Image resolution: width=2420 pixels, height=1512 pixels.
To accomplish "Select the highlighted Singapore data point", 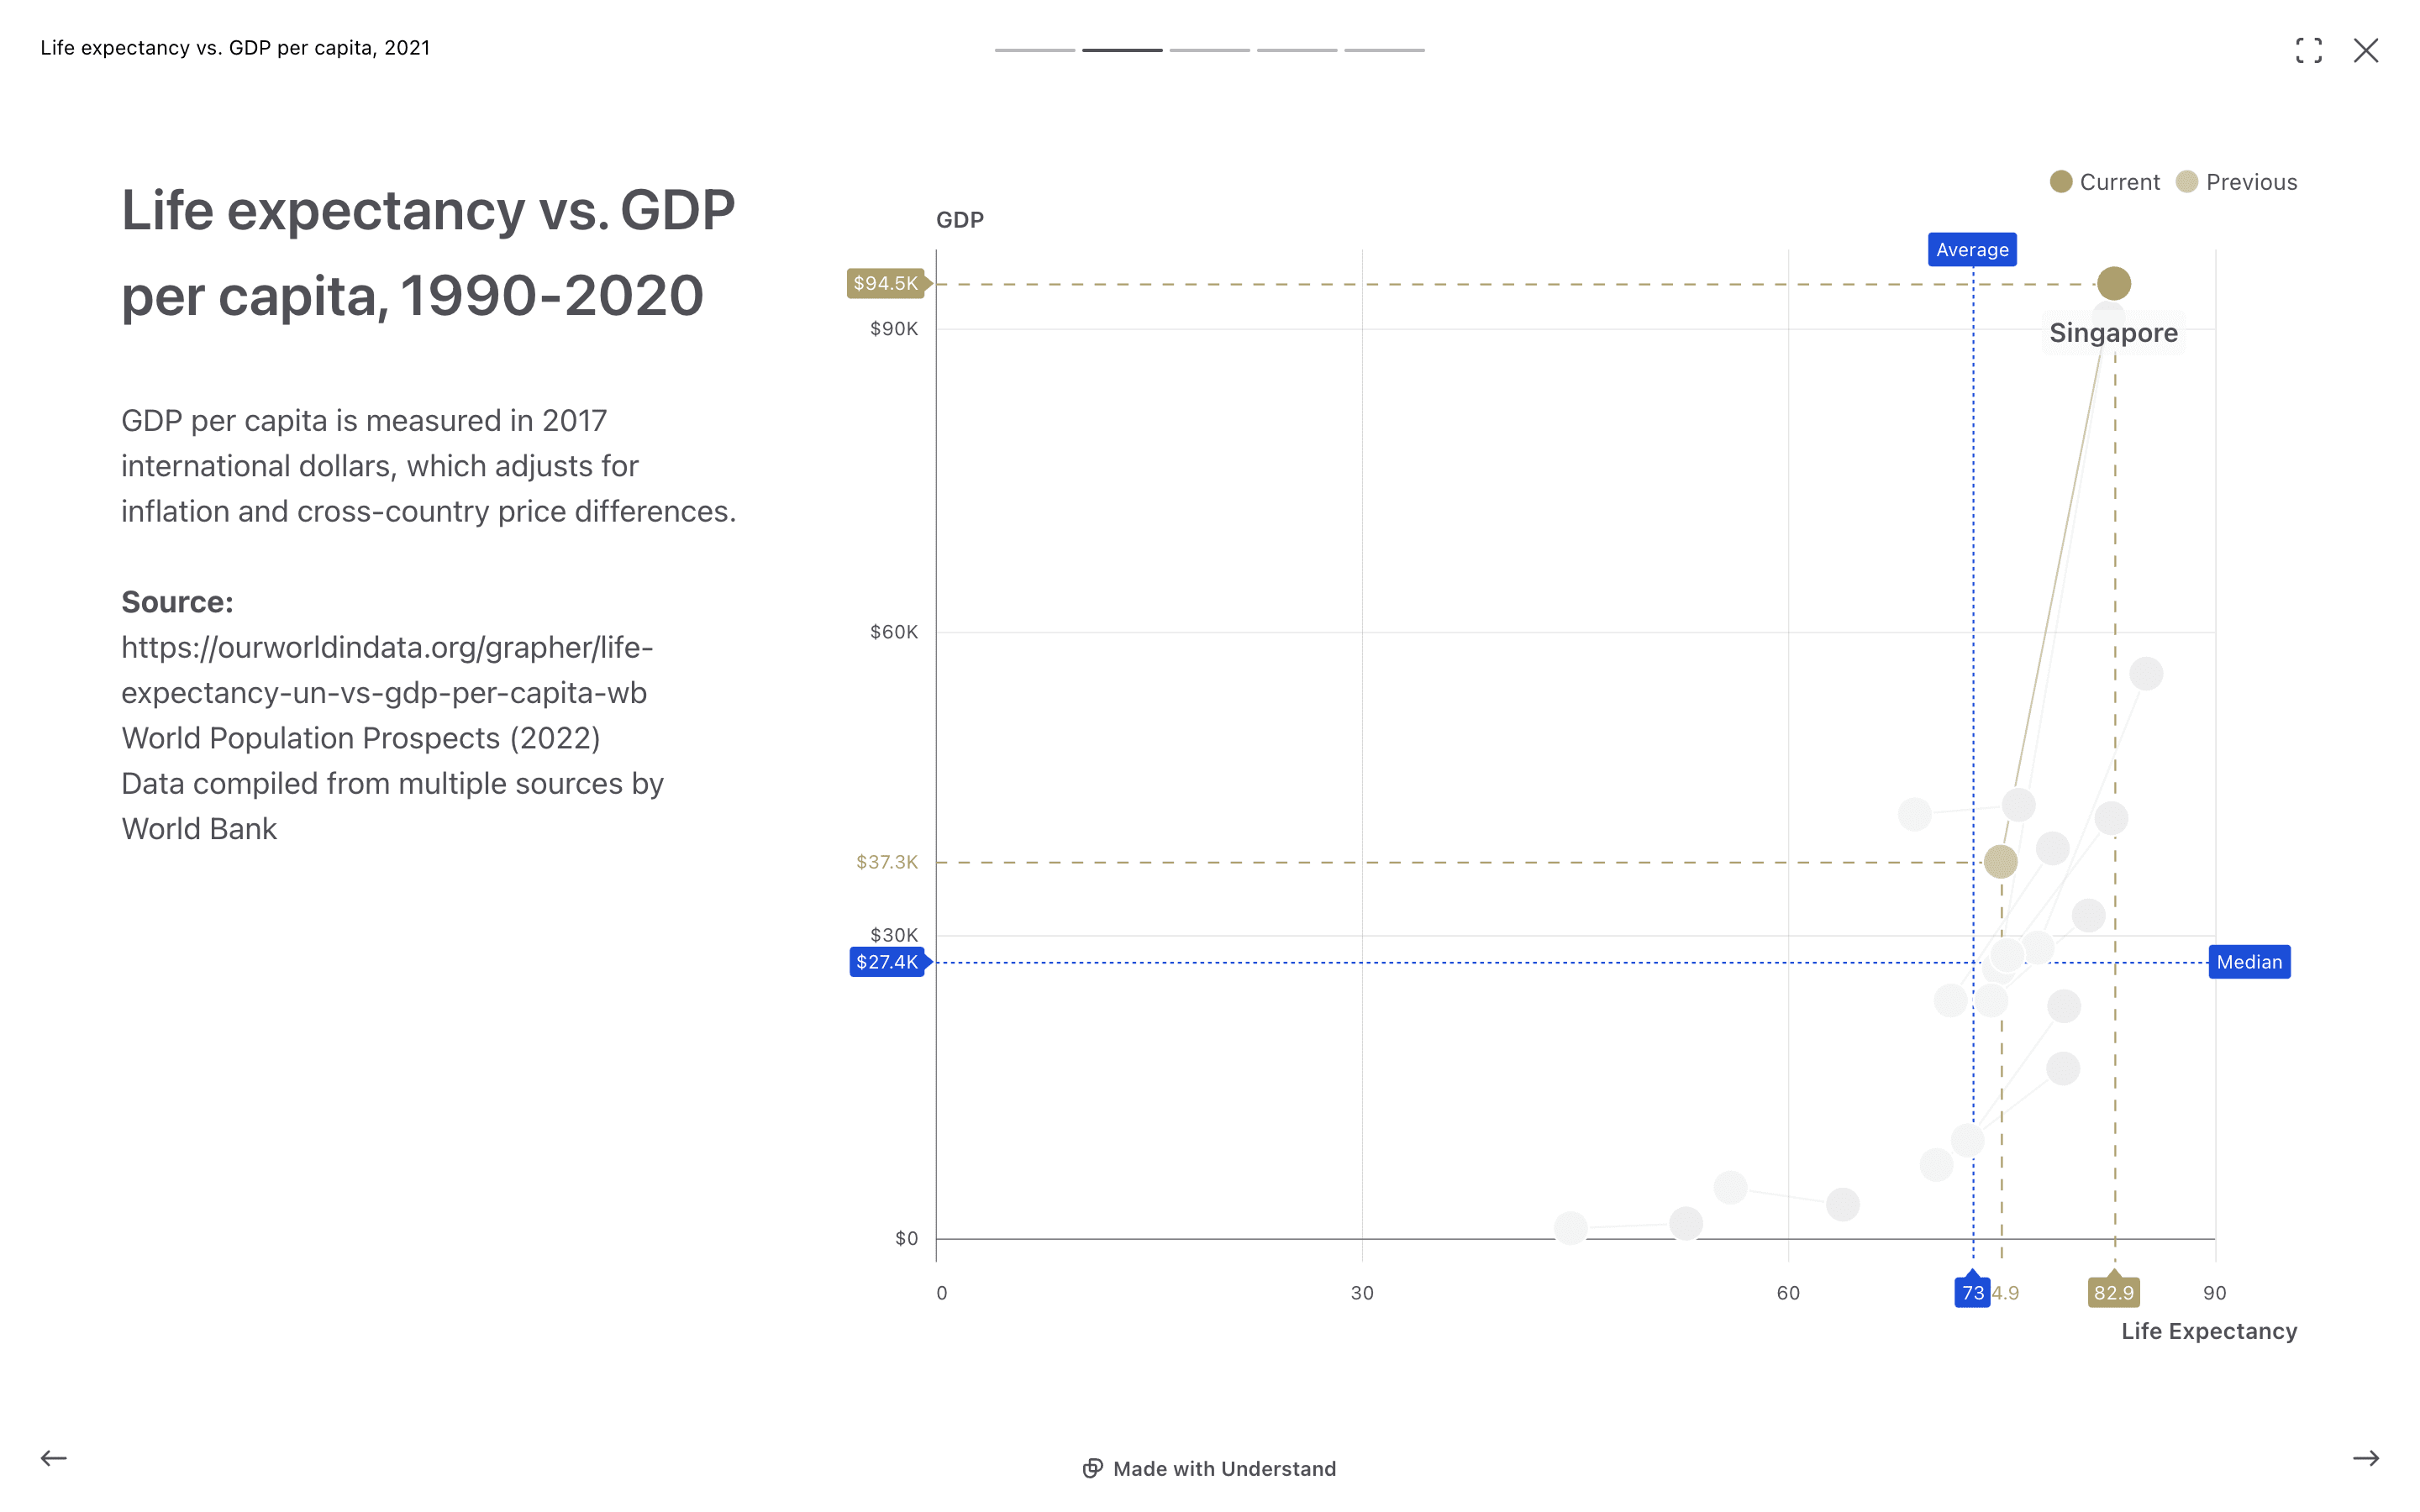I will (2113, 283).
